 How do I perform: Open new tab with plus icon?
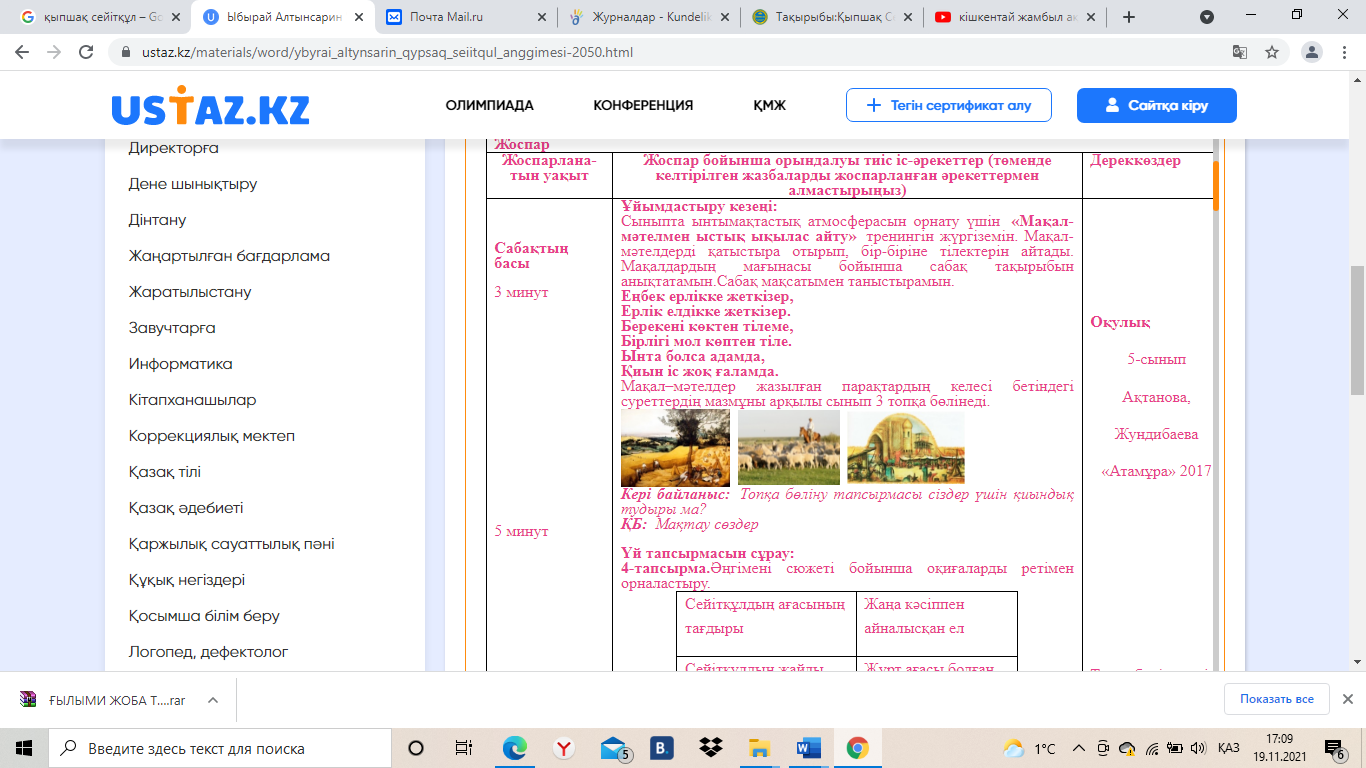click(1129, 17)
